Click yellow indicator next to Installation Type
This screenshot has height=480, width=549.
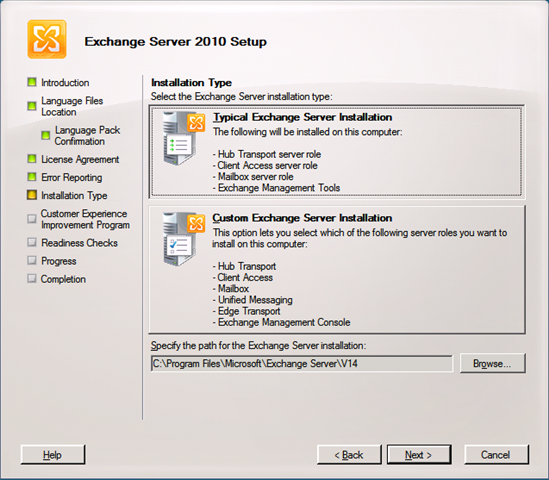click(32, 195)
